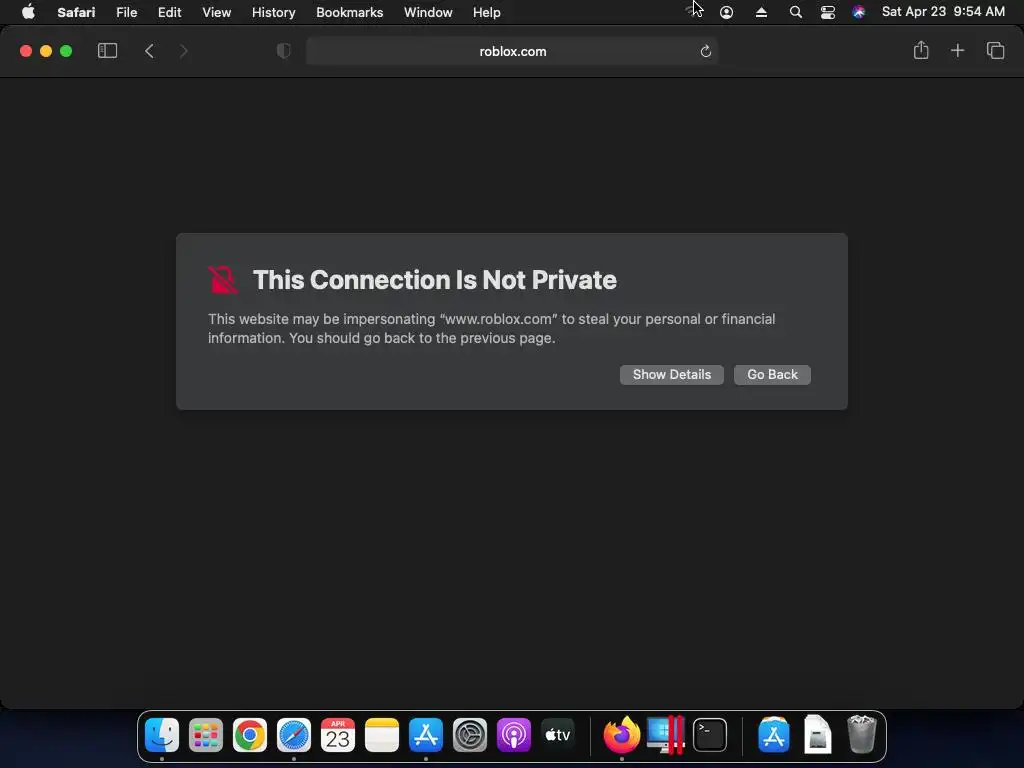Click the Go Back button

(772, 375)
